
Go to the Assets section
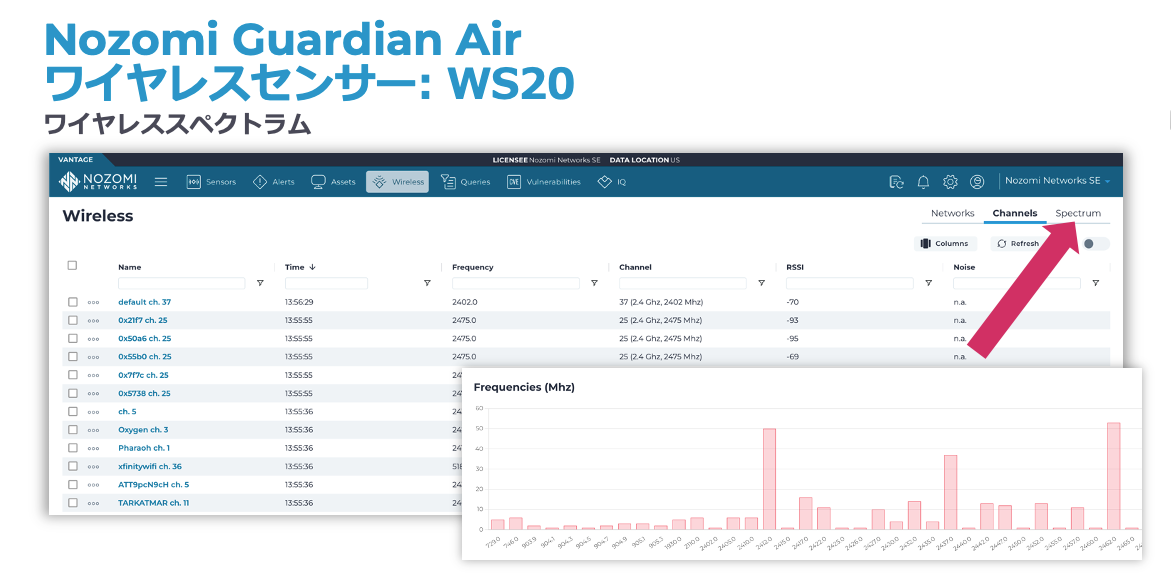coord(333,181)
